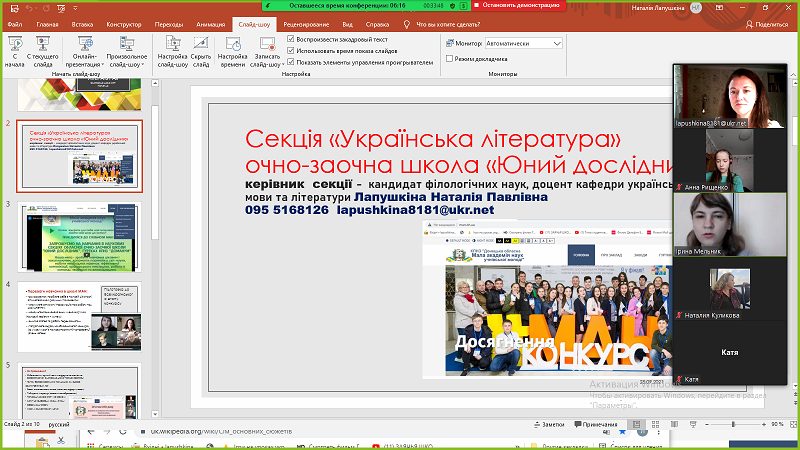Click the Share icon at top right
The height and width of the screenshot is (450, 800).
[x=767, y=24]
